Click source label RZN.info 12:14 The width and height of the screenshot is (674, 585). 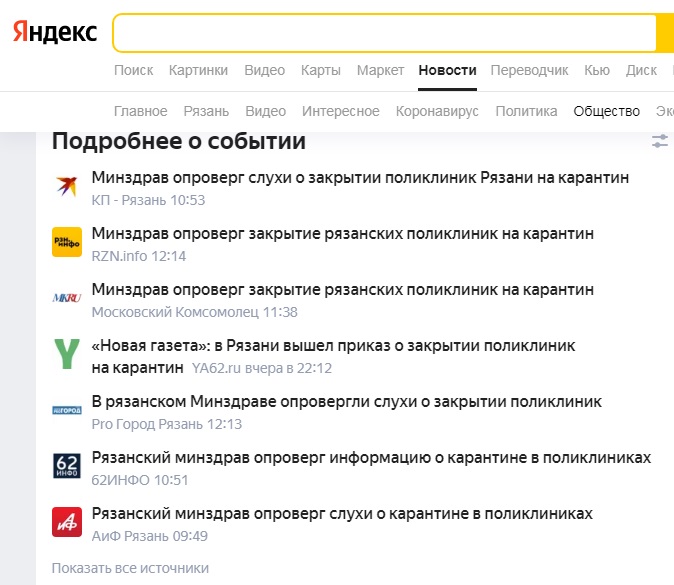click(x=139, y=256)
